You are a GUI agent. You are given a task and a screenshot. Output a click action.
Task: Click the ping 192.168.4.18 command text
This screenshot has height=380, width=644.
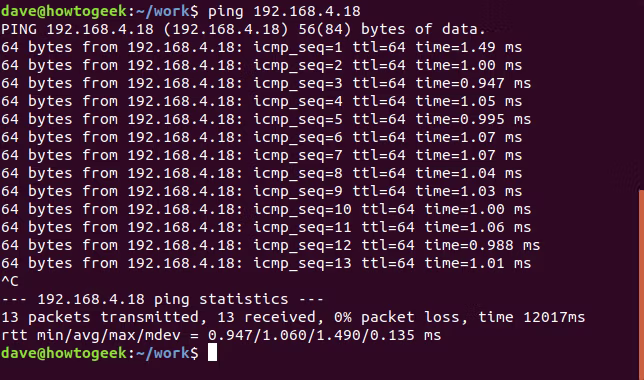coord(284,12)
